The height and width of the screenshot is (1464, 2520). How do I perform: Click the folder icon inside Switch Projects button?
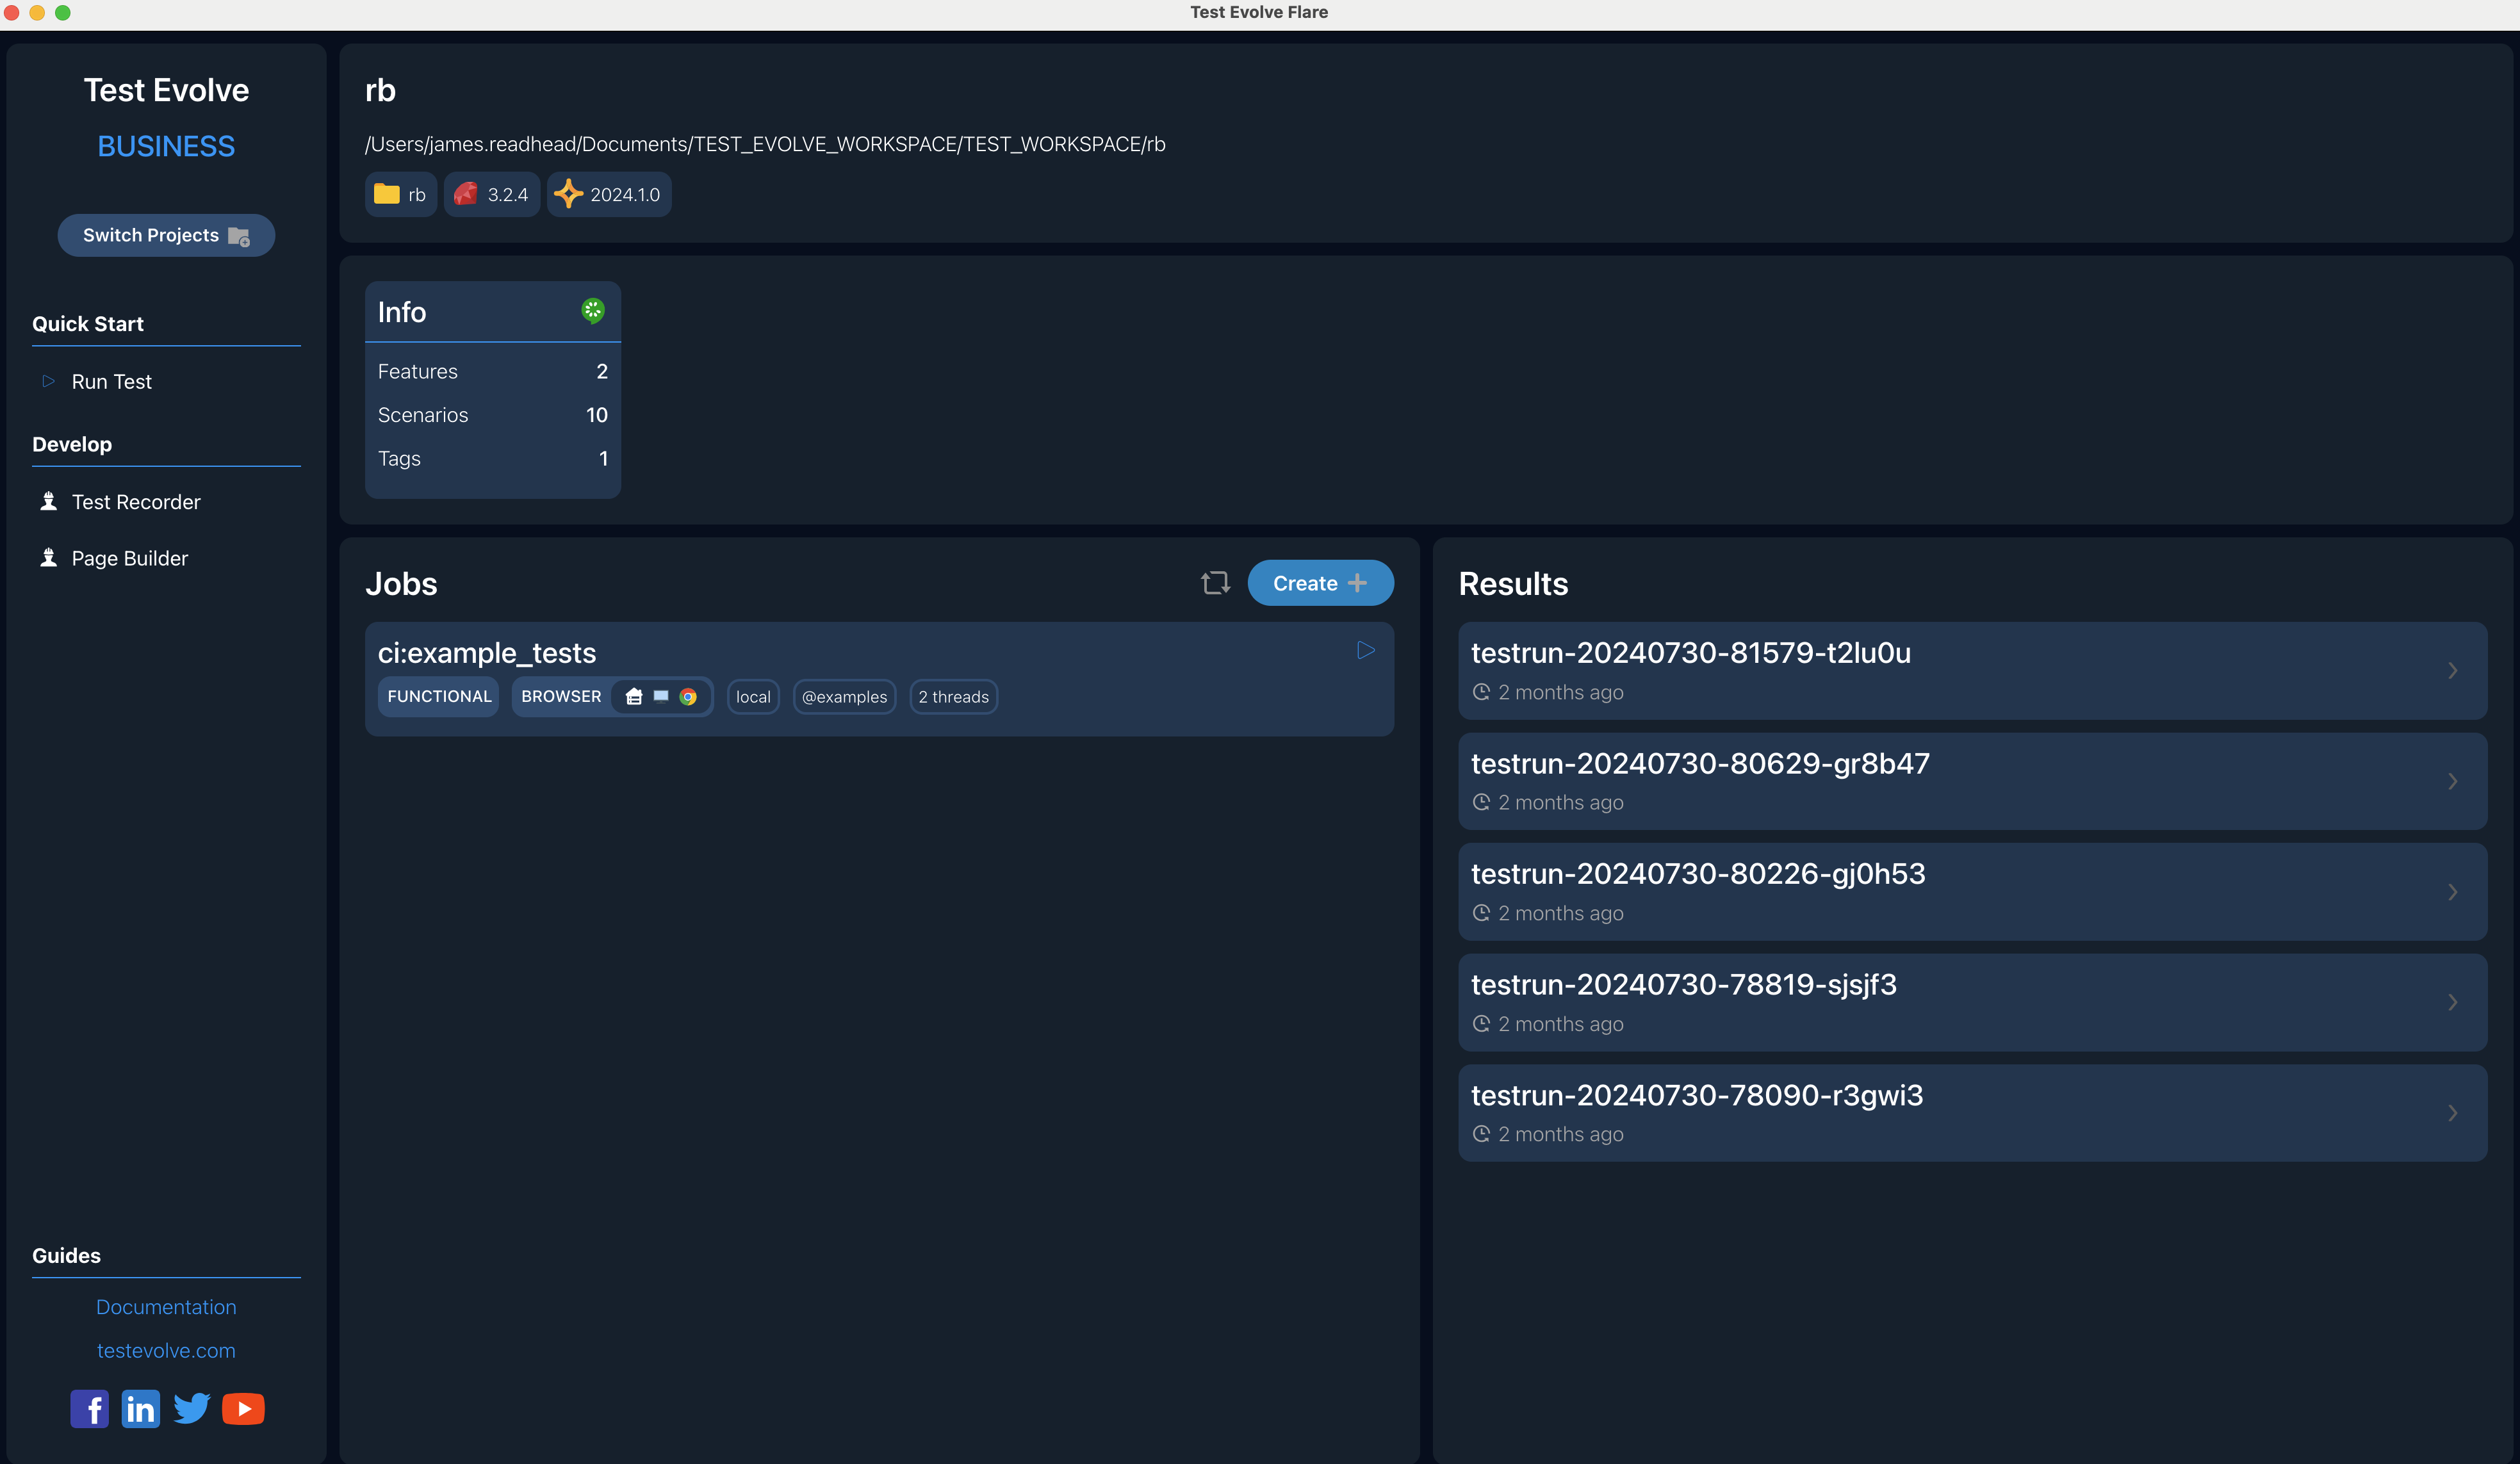239,237
